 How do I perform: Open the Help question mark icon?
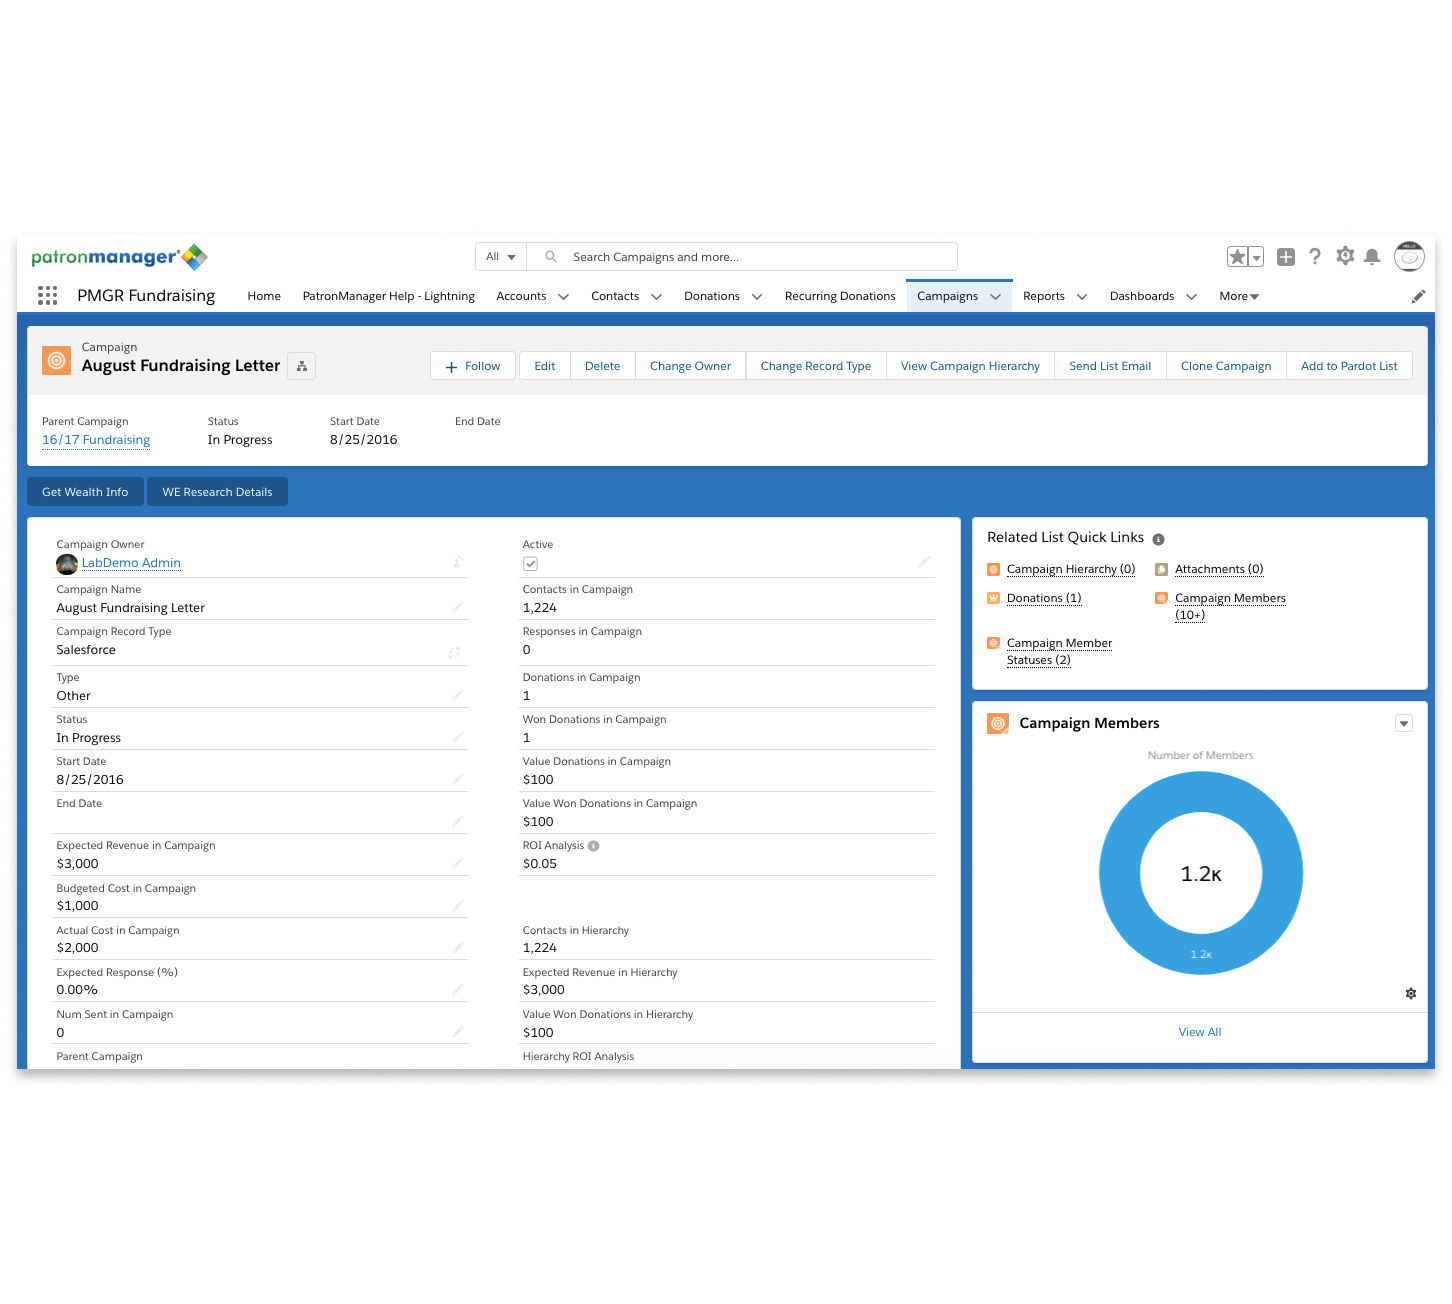[x=1315, y=257]
